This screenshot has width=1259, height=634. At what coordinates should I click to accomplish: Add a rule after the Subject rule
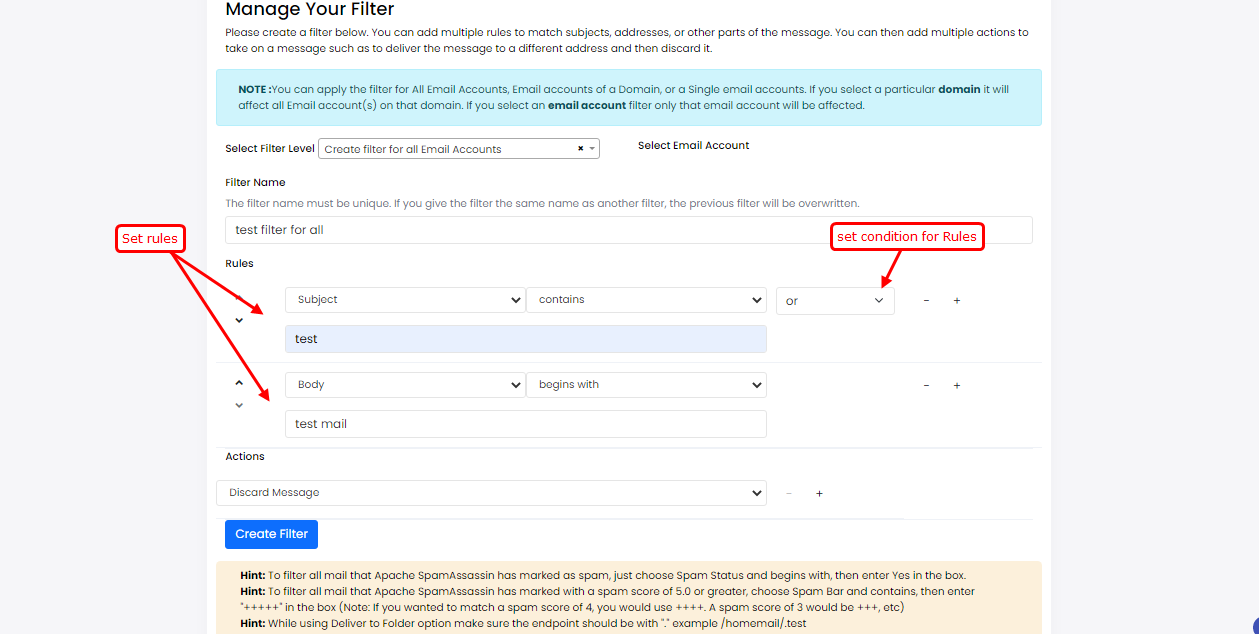(957, 301)
